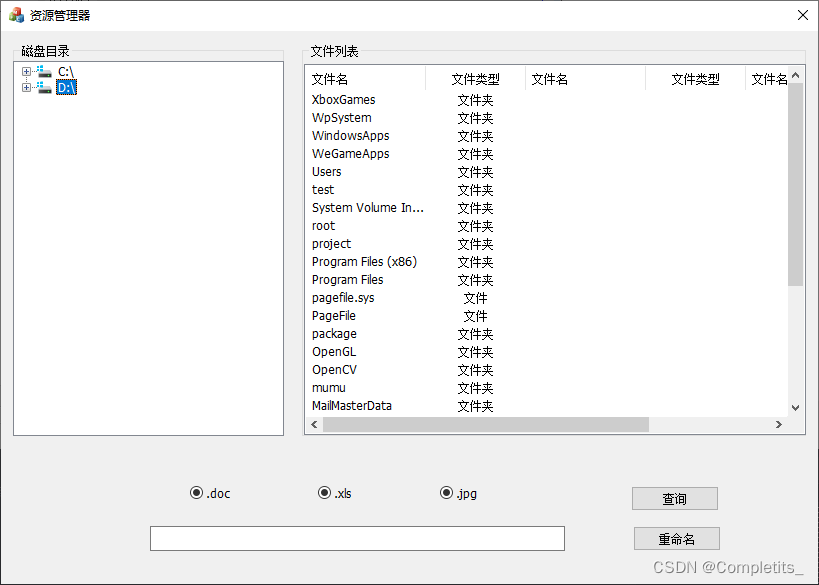Image resolution: width=819 pixels, height=585 pixels.
Task: Click the horizontal scrollbar right arrow
Action: [x=779, y=425]
